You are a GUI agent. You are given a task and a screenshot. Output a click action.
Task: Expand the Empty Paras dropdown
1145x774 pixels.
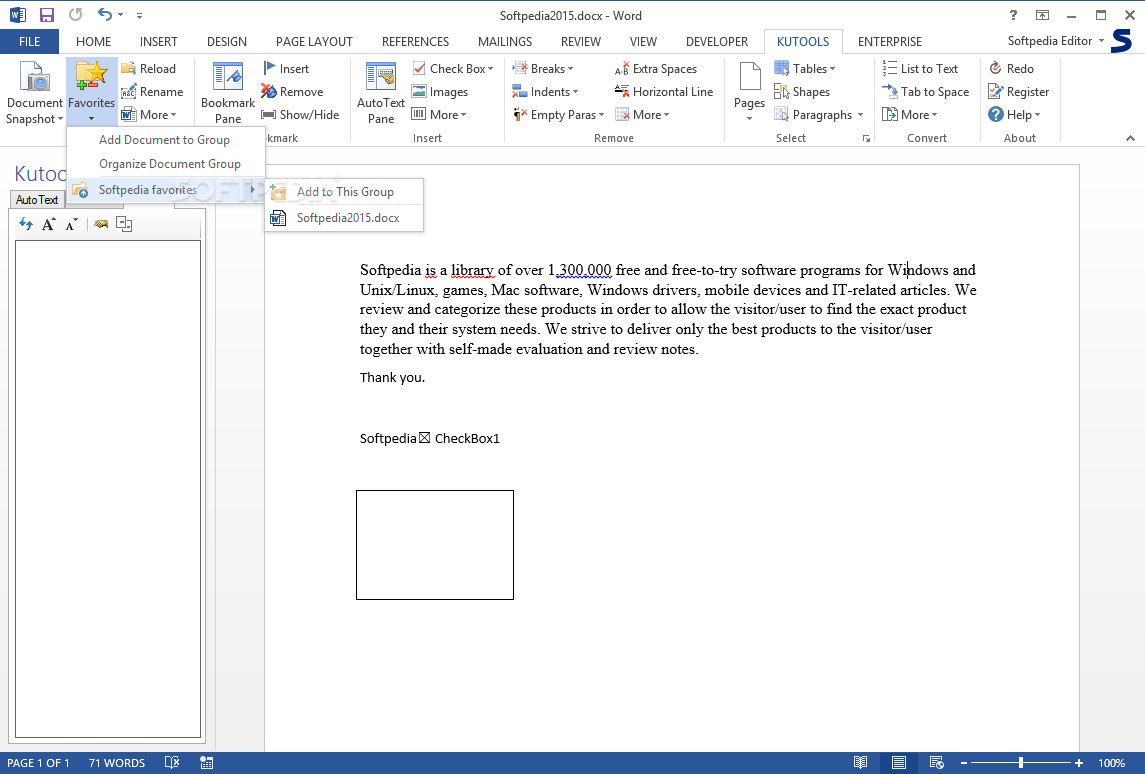pyautogui.click(x=601, y=115)
